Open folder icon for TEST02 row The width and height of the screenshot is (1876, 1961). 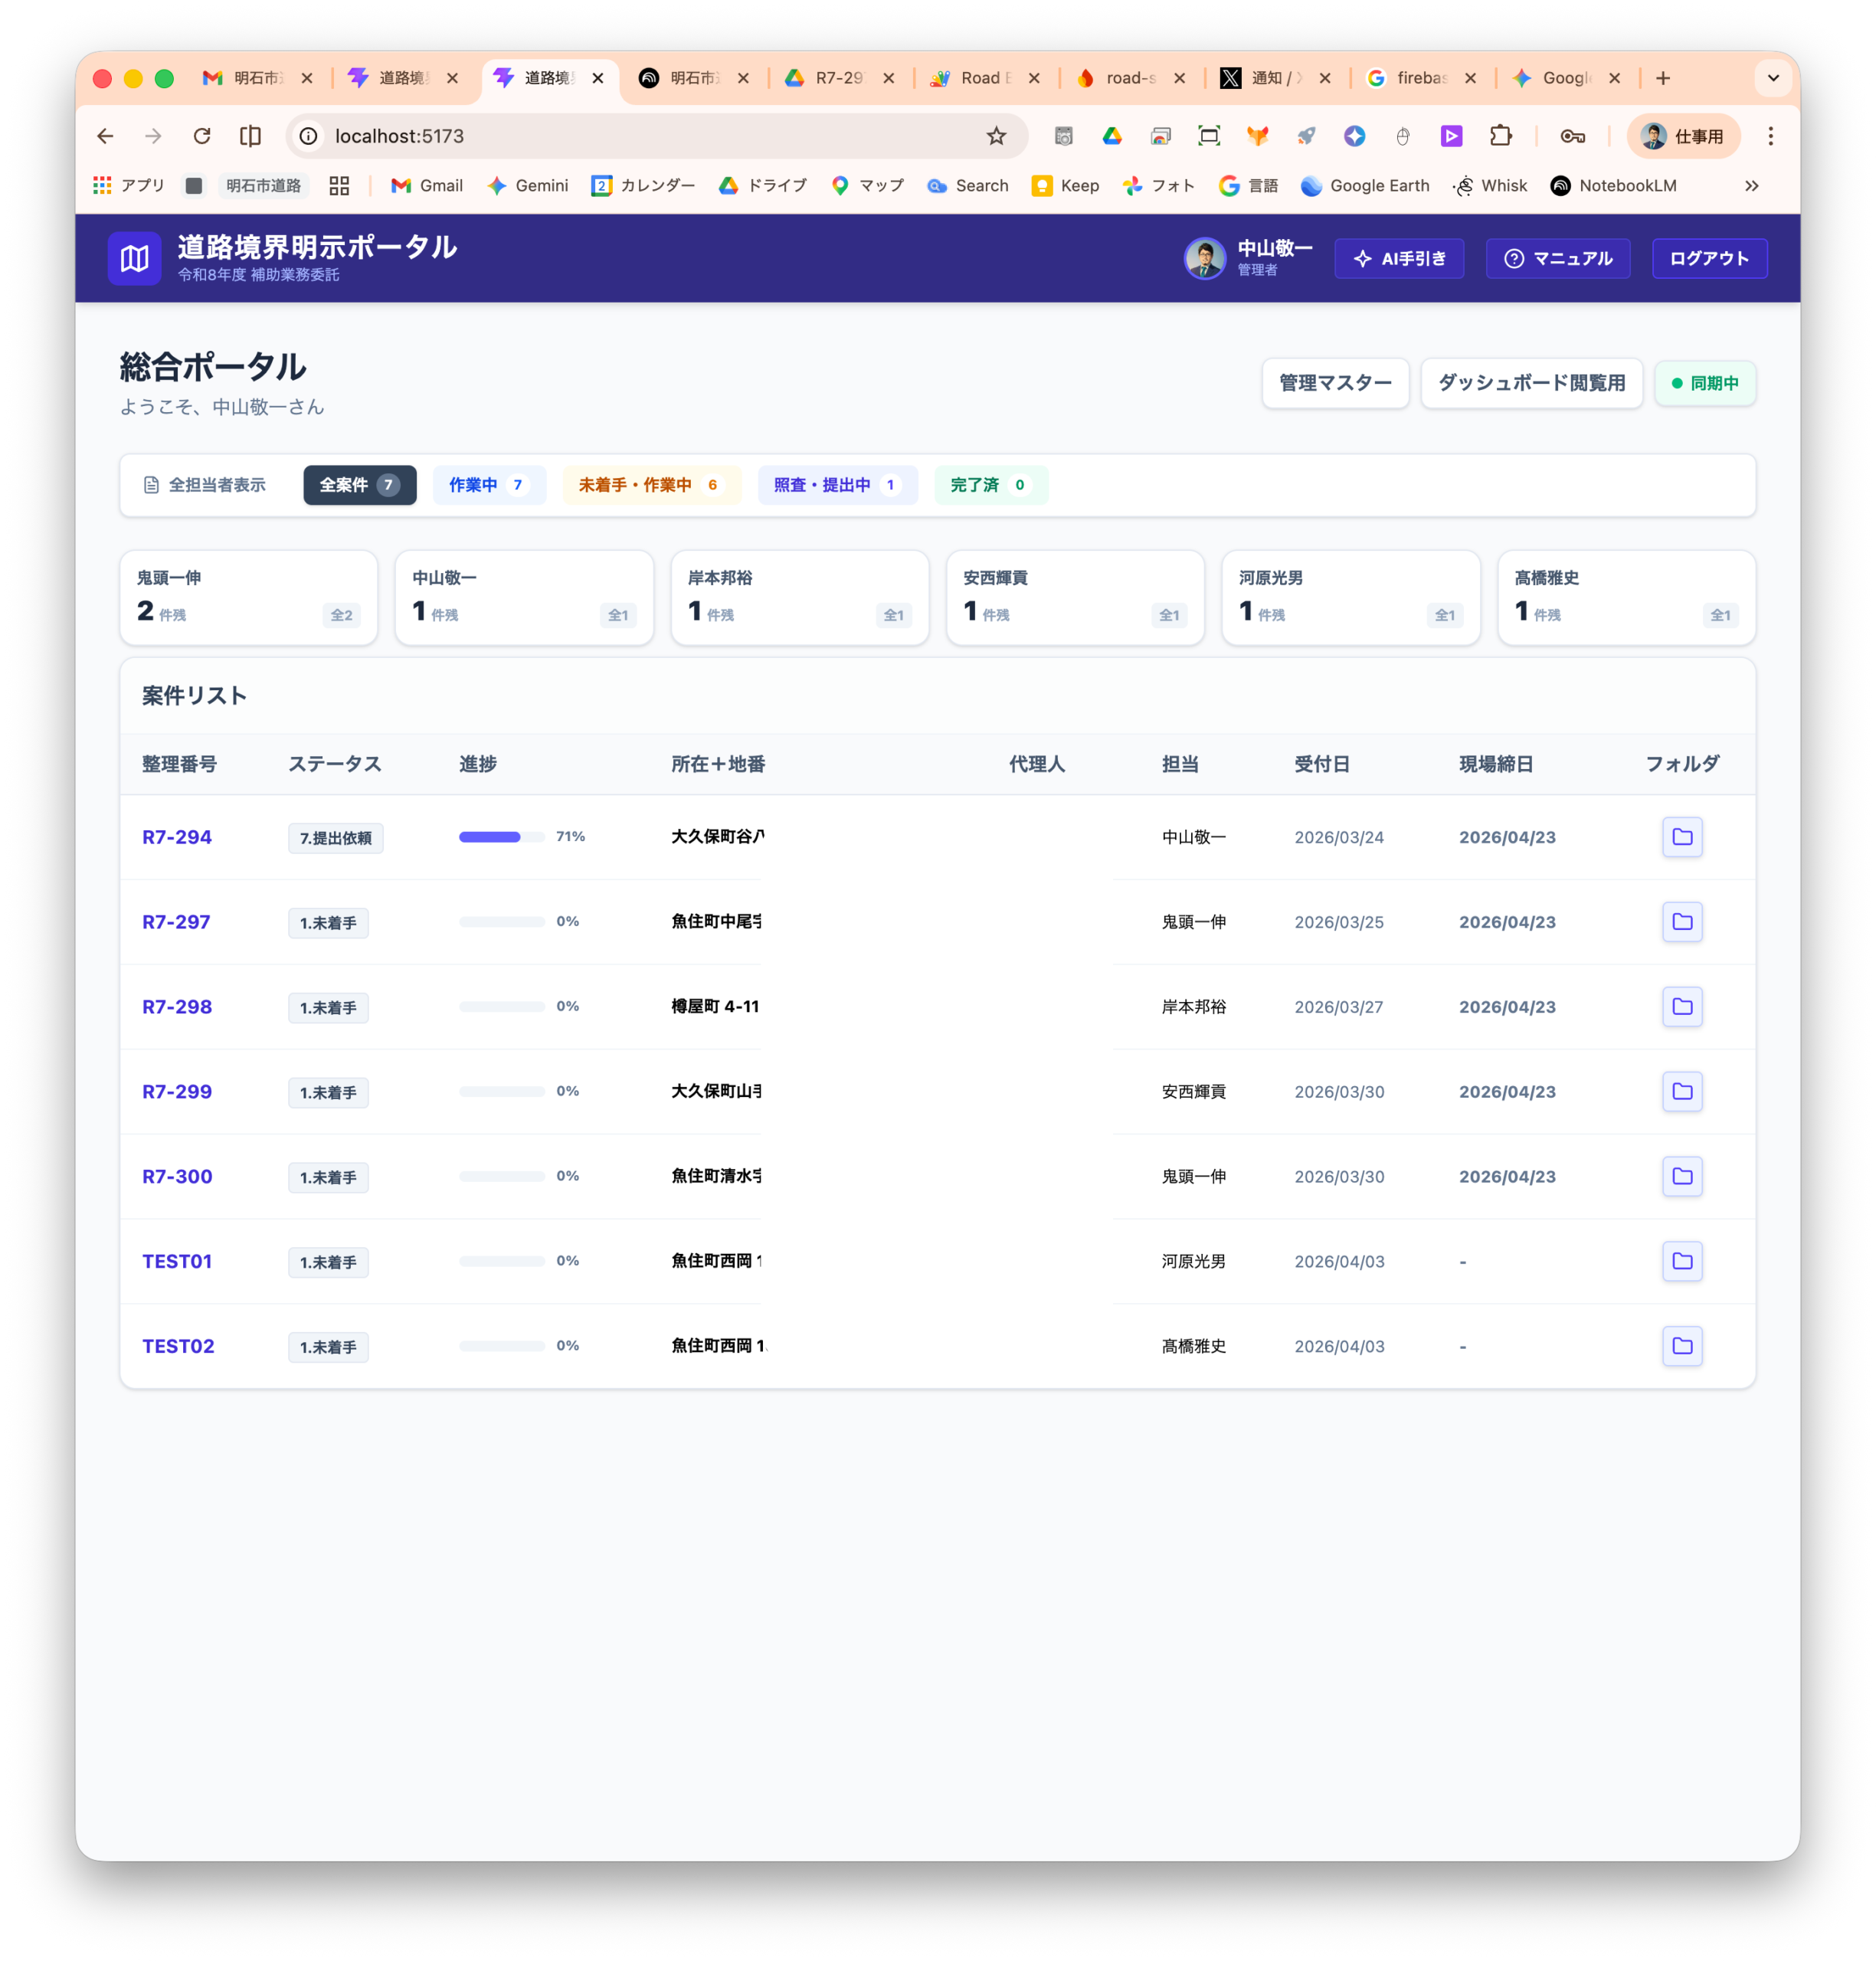pyautogui.click(x=1682, y=1346)
